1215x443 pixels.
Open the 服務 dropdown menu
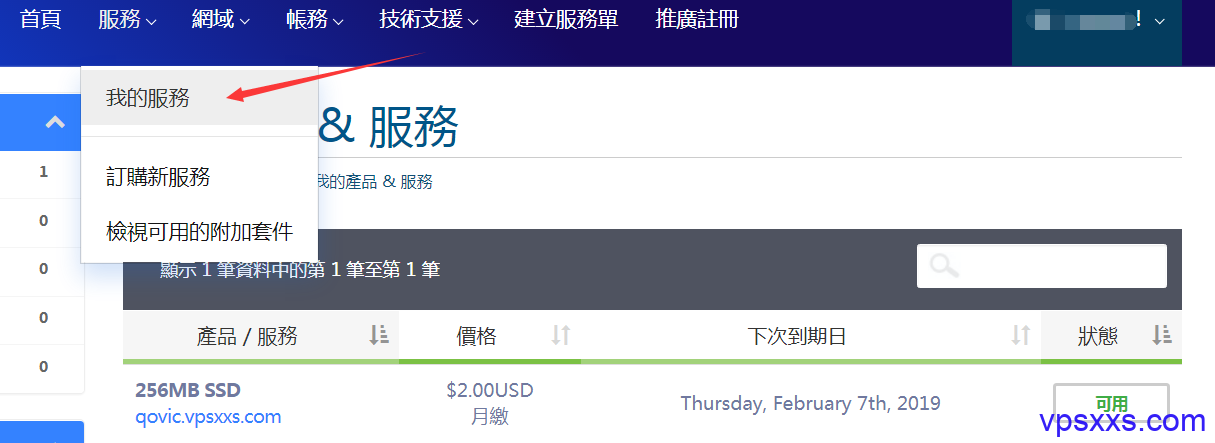pos(128,19)
